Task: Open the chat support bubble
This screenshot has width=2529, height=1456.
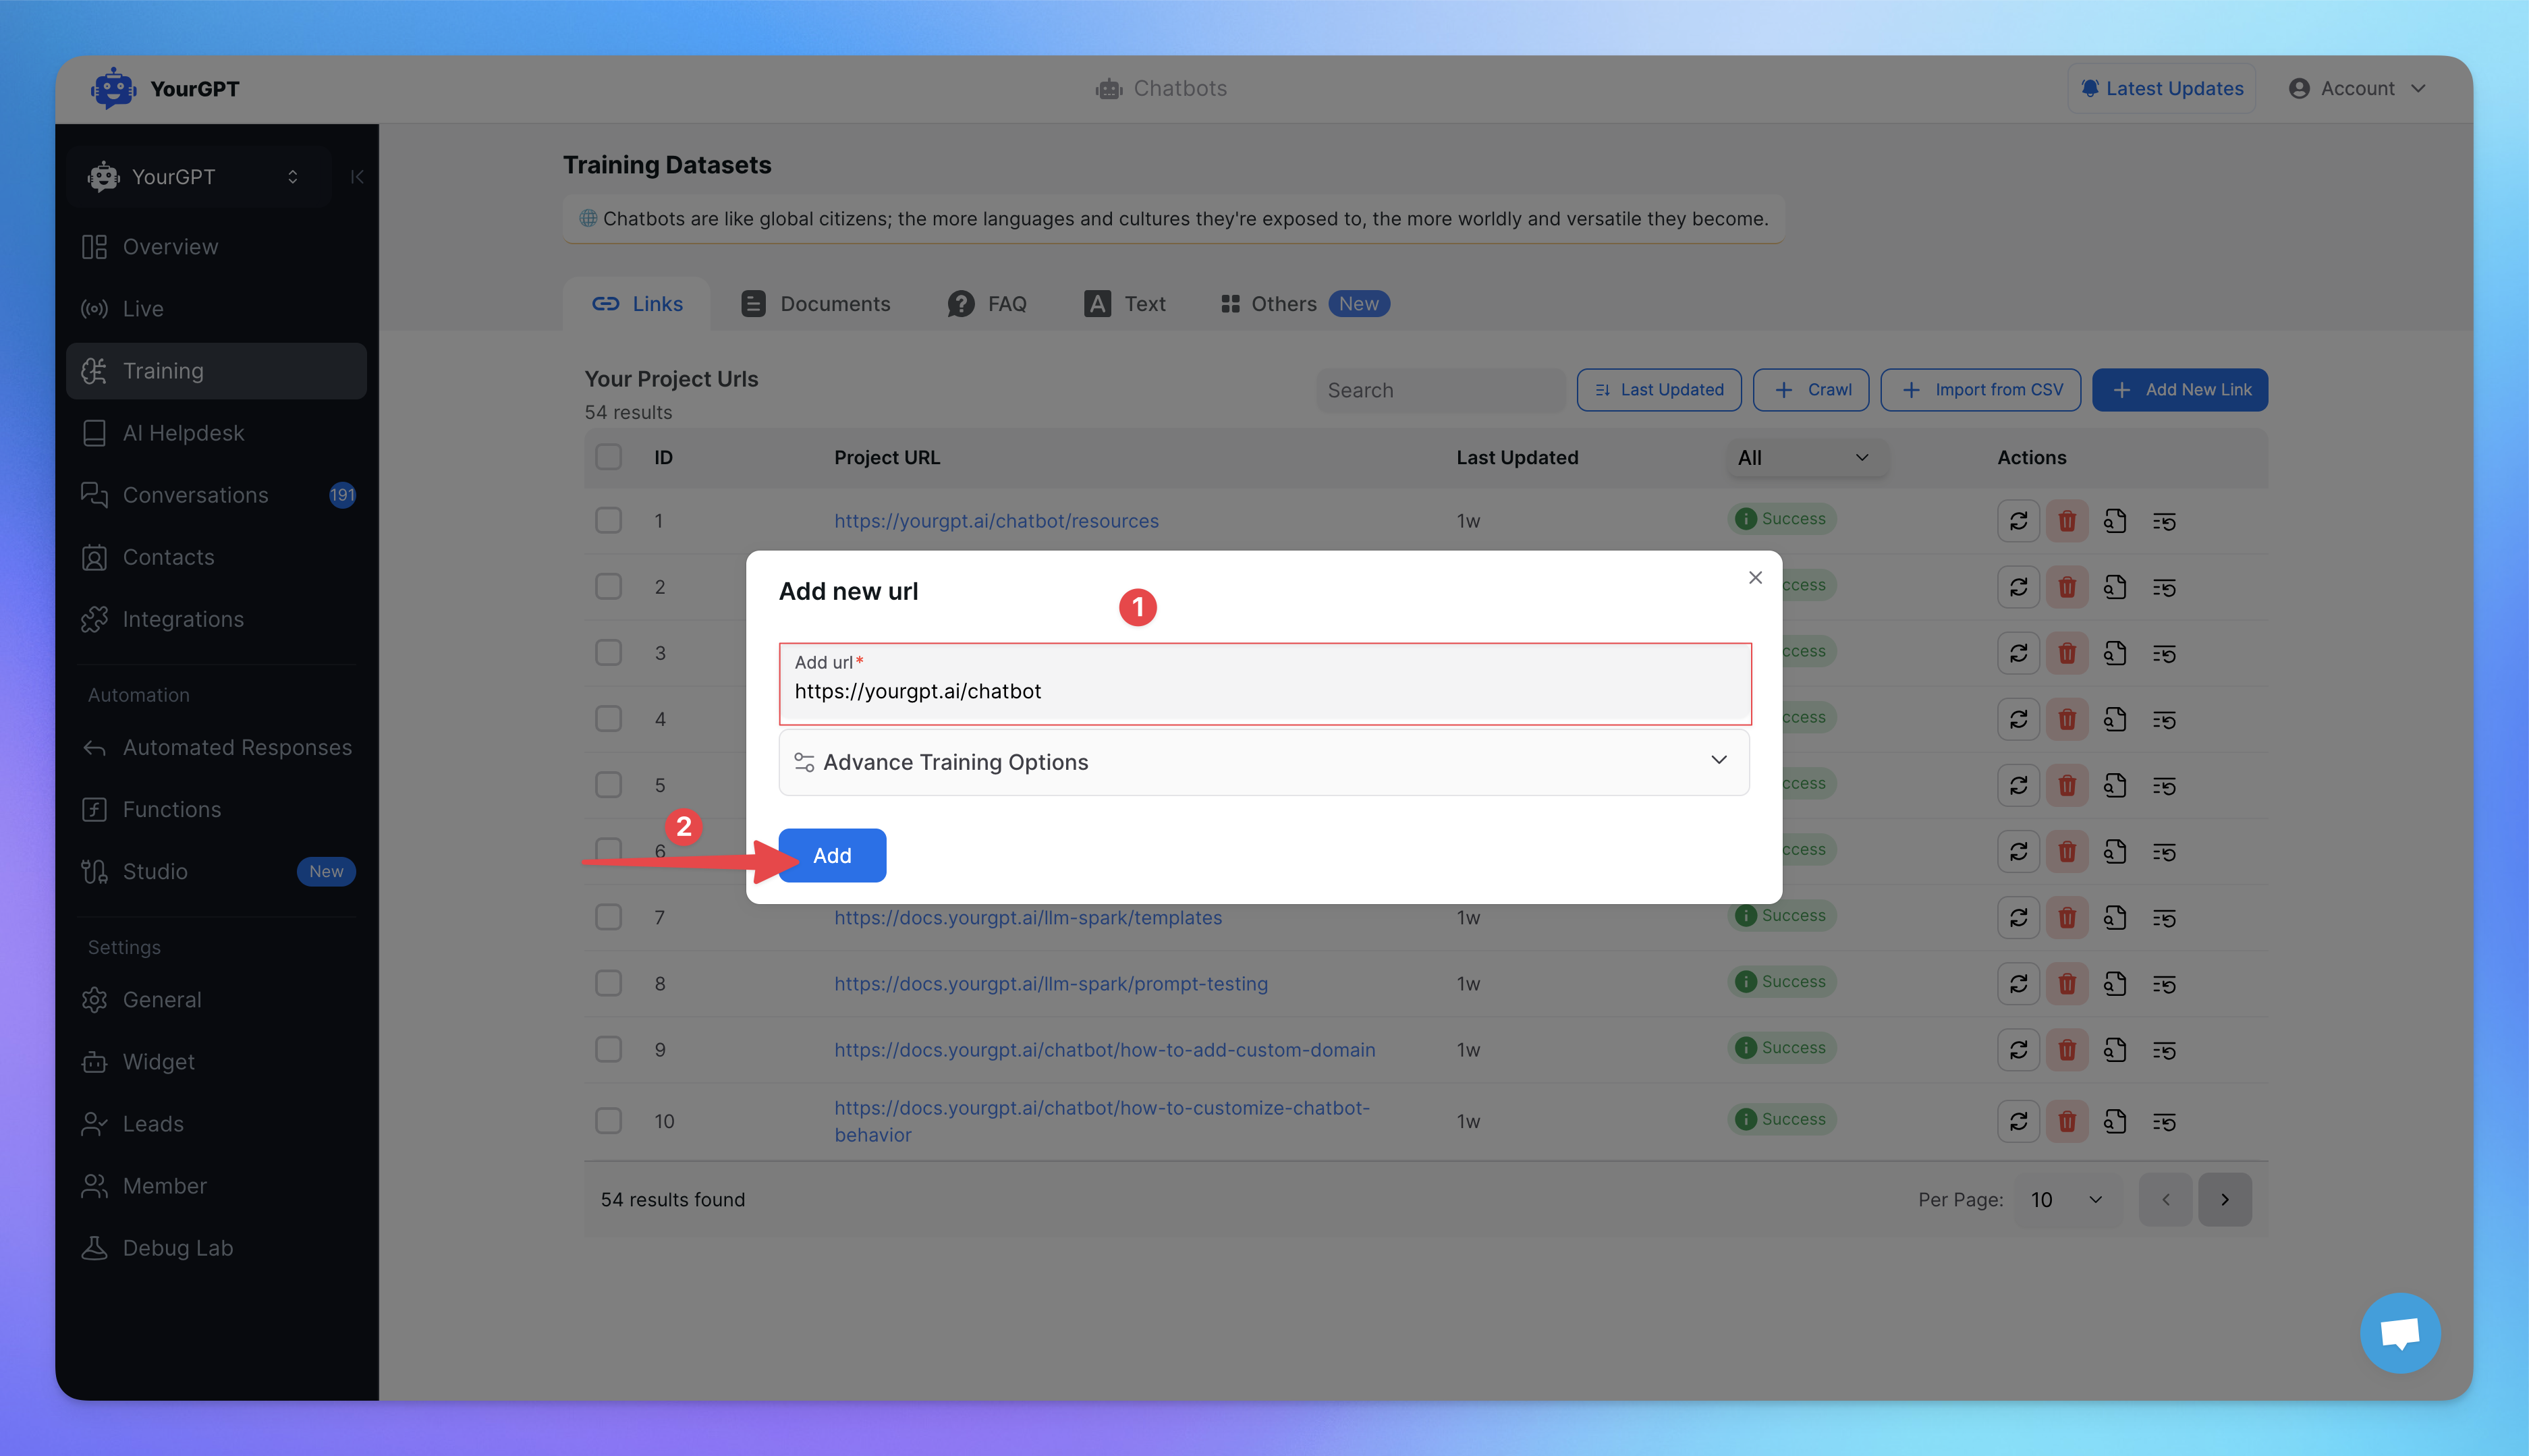Action: coord(2400,1333)
